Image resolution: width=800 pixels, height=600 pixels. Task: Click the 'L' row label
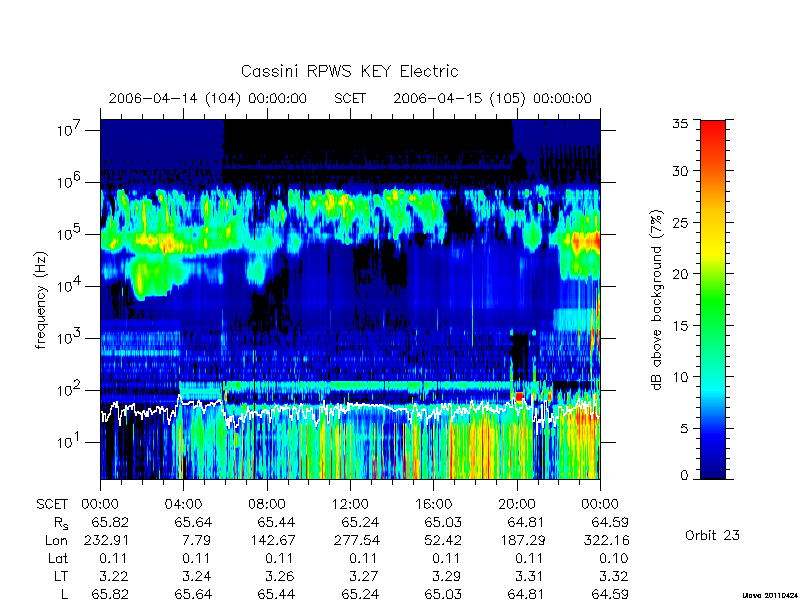64,594
